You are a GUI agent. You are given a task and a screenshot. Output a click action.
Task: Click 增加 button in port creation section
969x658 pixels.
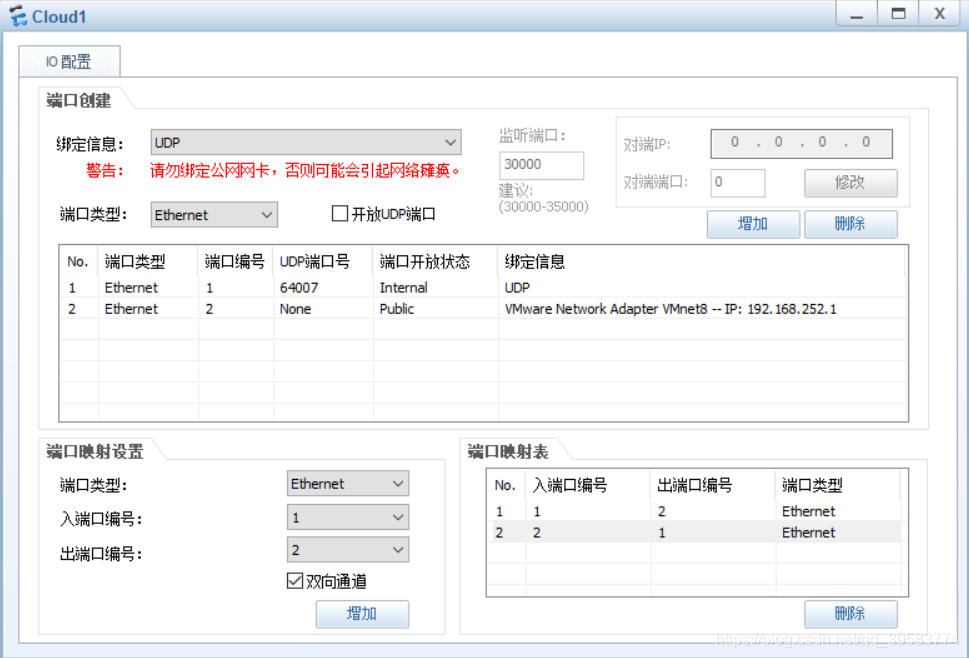point(753,224)
